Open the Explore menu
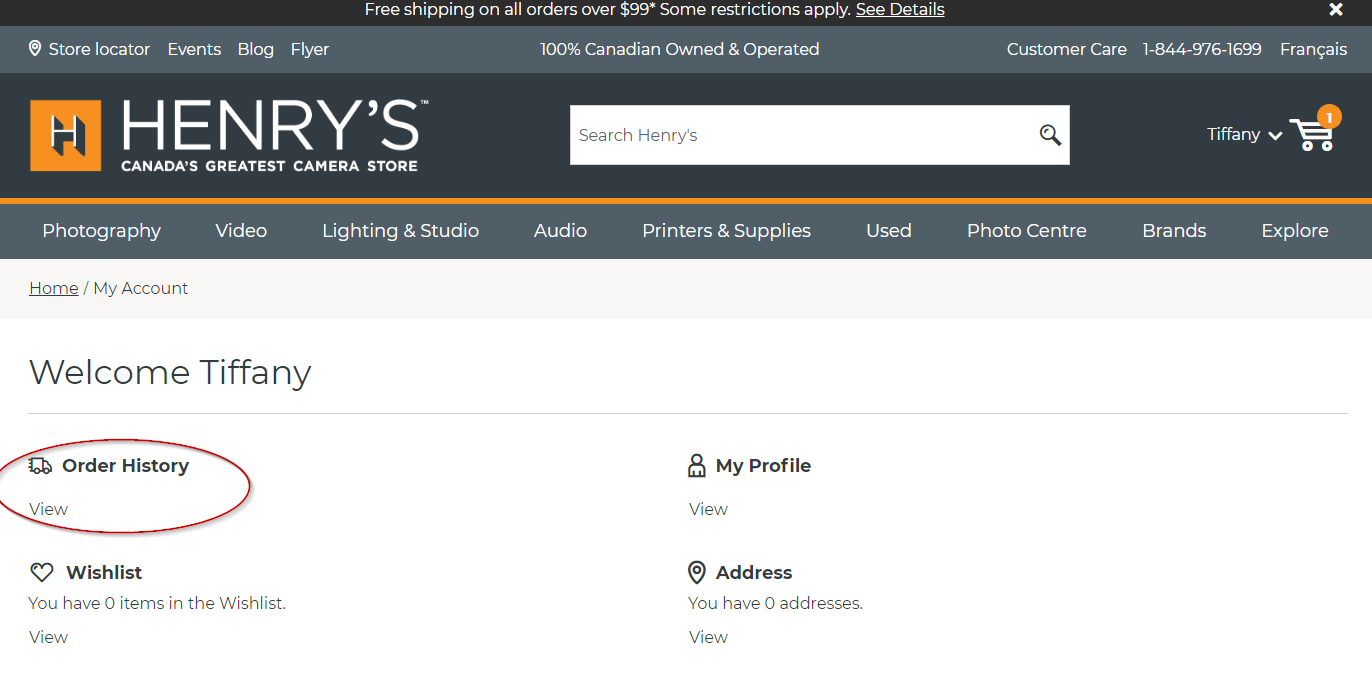 [1295, 231]
